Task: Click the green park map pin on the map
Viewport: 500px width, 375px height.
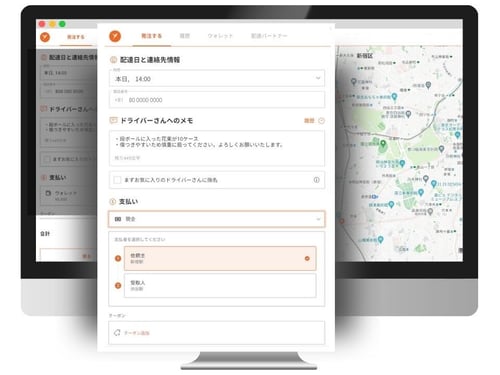Action: pos(383,144)
